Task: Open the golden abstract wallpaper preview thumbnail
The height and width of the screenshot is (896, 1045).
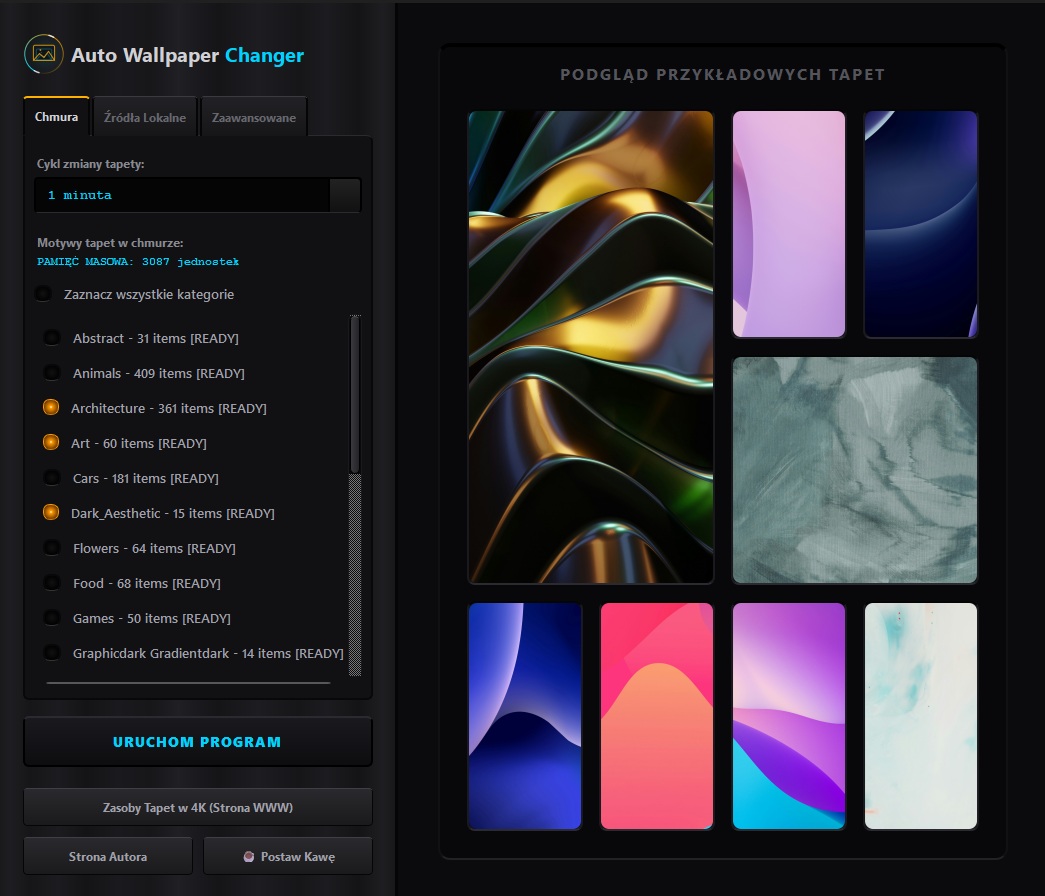Action: click(590, 348)
